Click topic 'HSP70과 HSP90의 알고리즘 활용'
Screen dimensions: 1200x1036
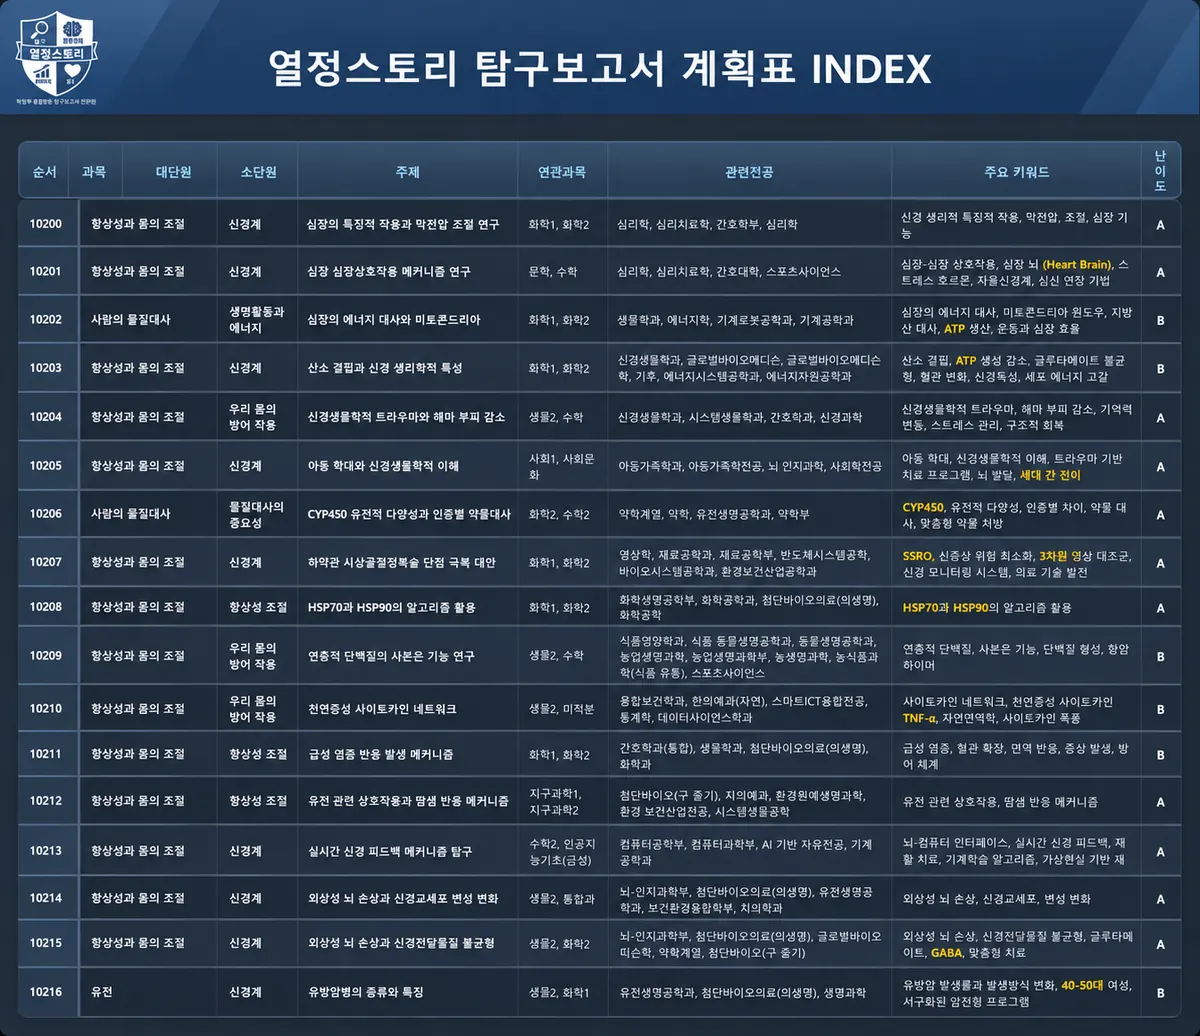(x=391, y=607)
